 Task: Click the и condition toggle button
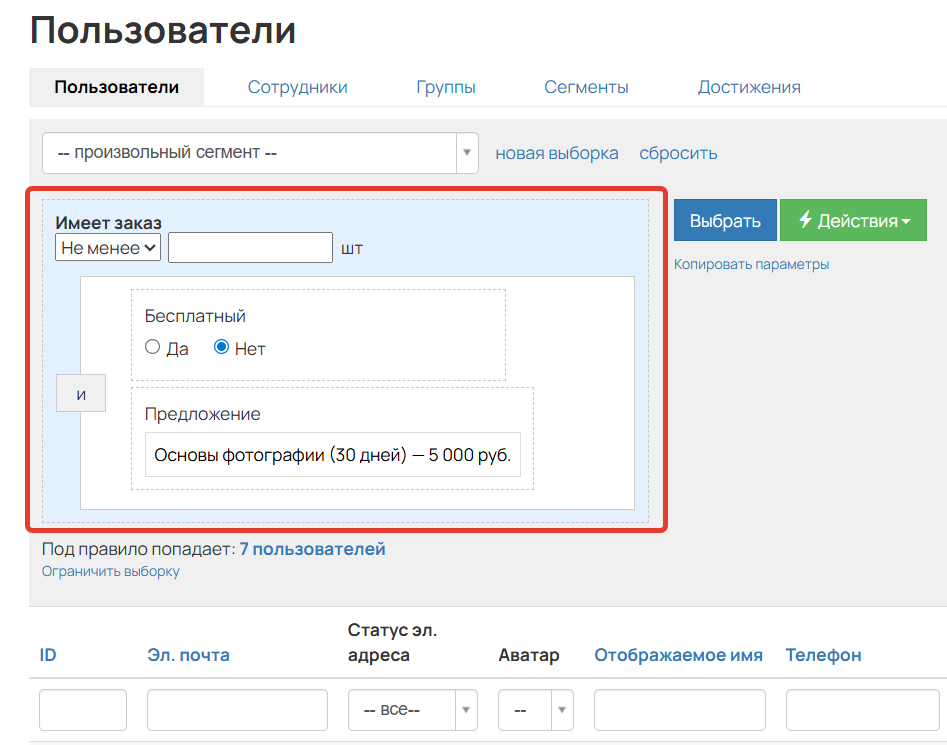(81, 393)
